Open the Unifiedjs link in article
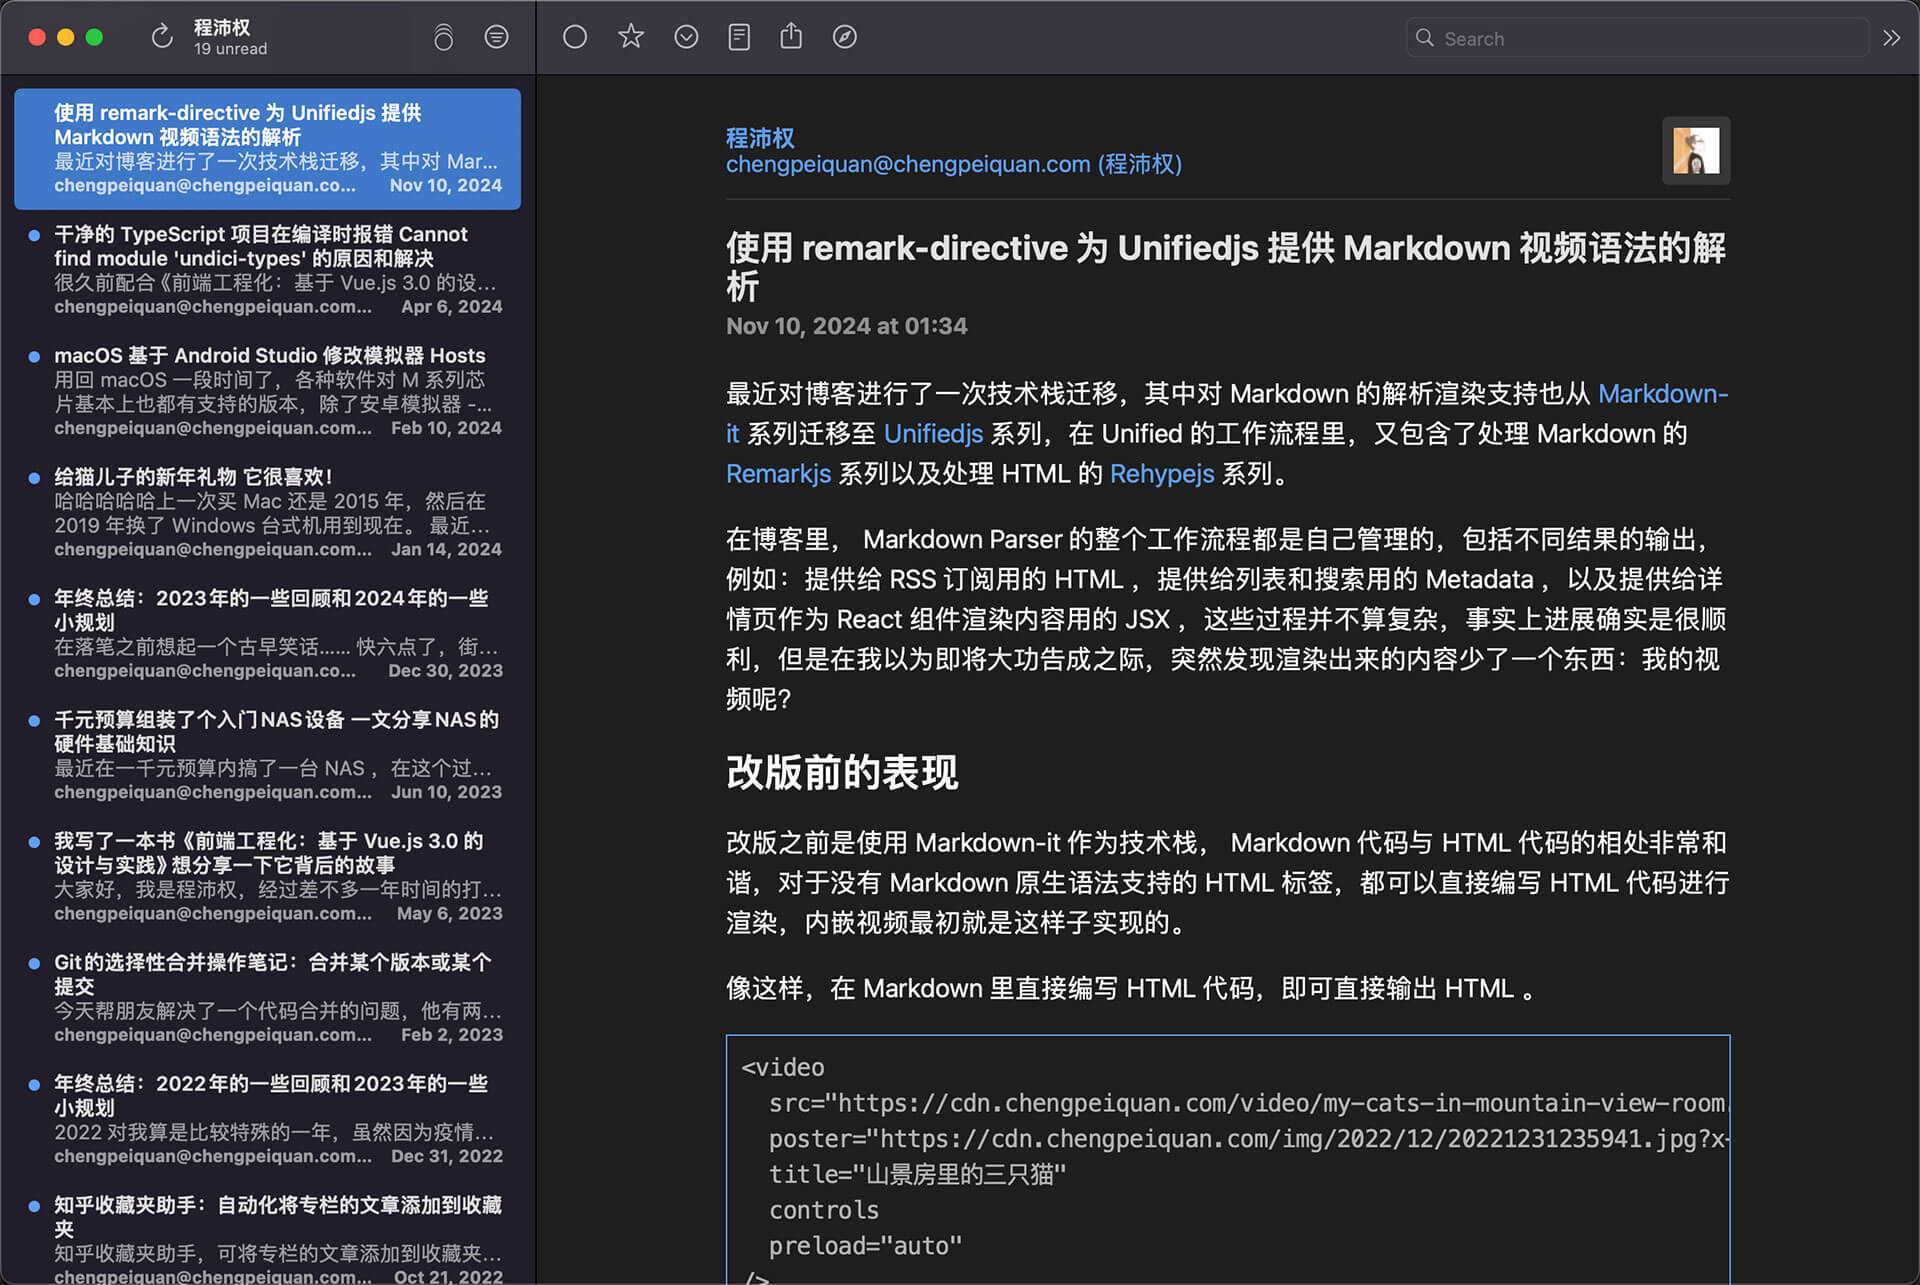The height and width of the screenshot is (1285, 1920). click(933, 434)
